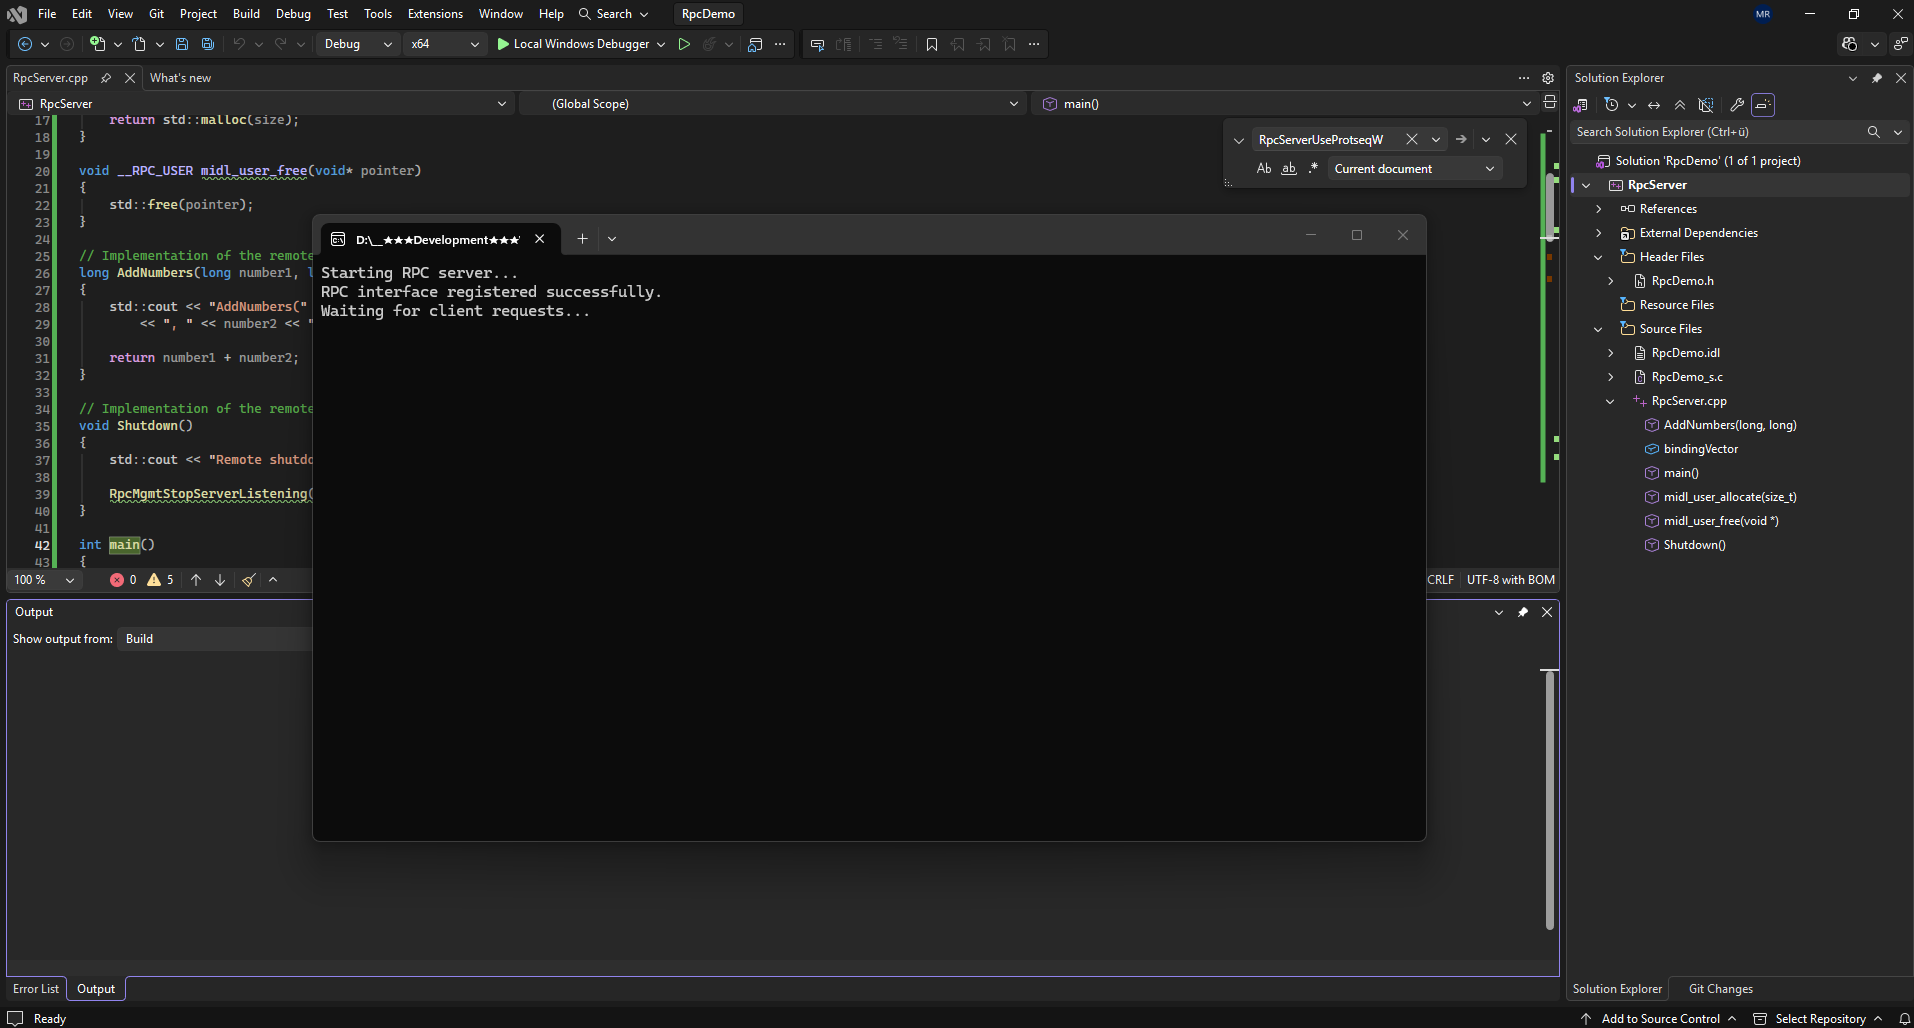Viewport: 1914px width, 1028px height.
Task: Open Properties wrench icon in Solution Explorer
Action: 1737,105
